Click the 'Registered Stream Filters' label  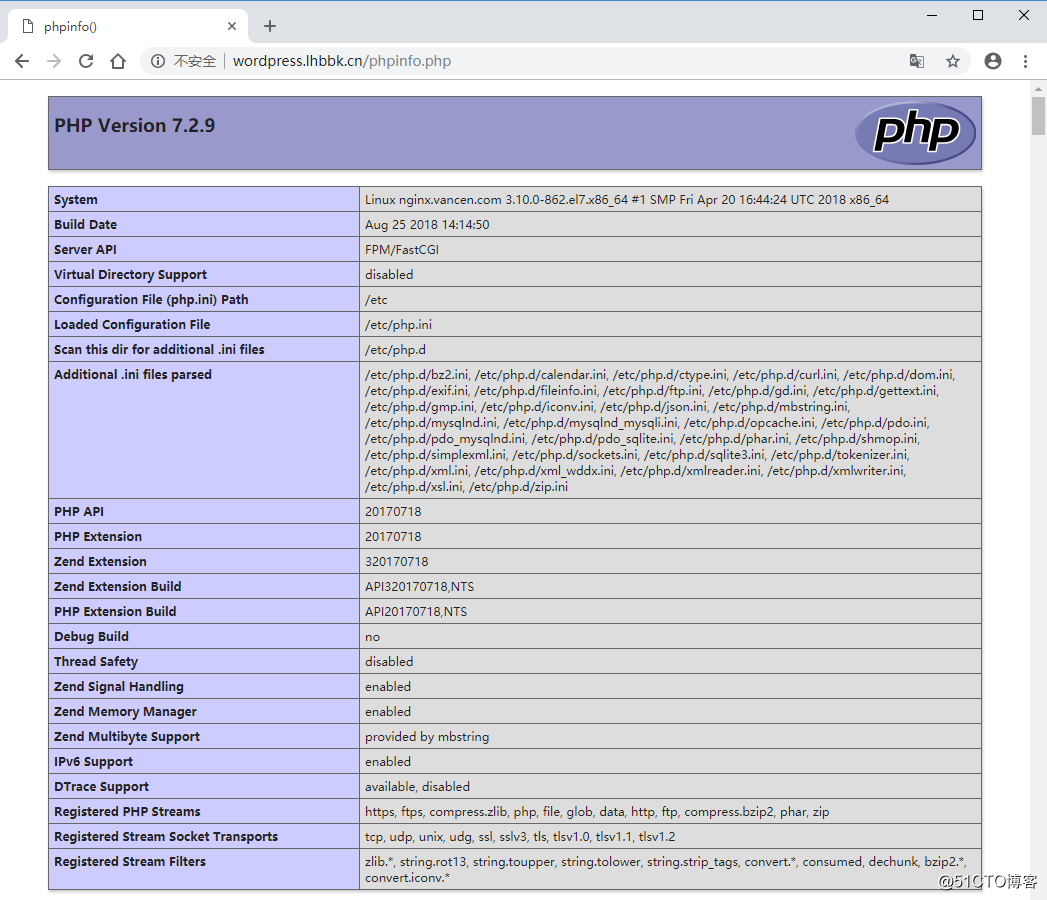tap(130, 862)
